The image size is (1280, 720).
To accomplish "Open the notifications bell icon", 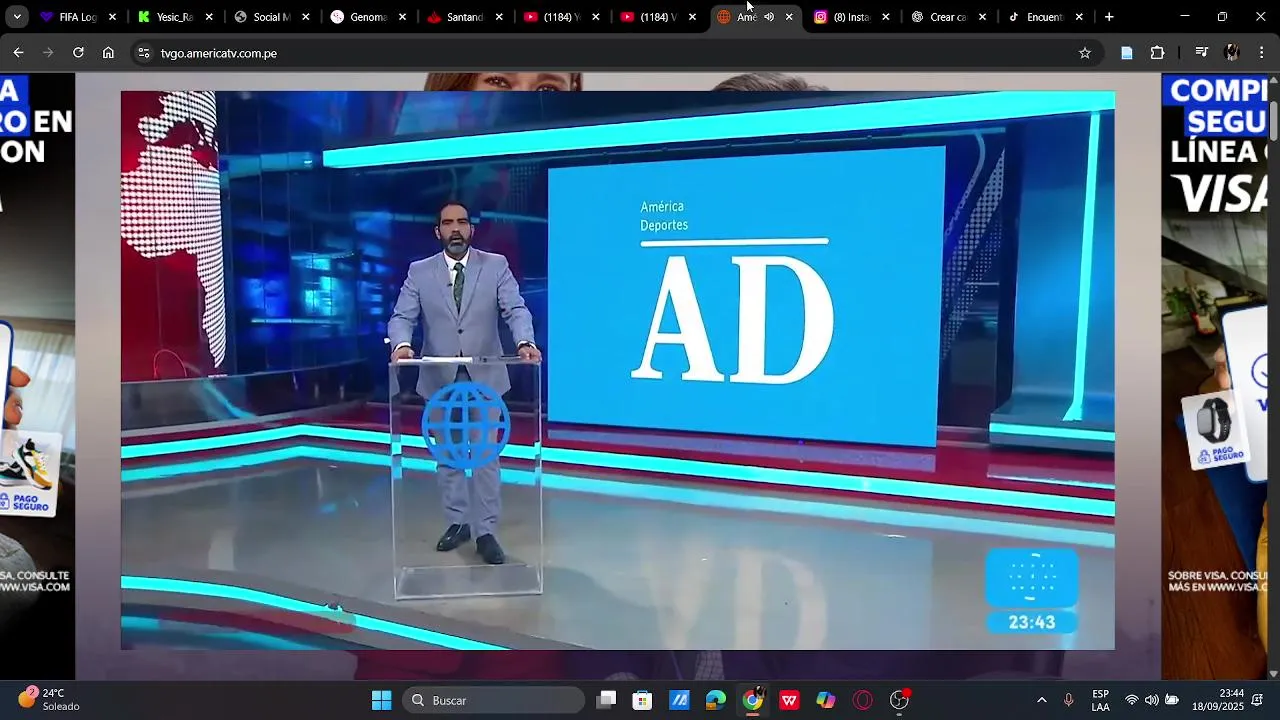I will pos(1259,700).
